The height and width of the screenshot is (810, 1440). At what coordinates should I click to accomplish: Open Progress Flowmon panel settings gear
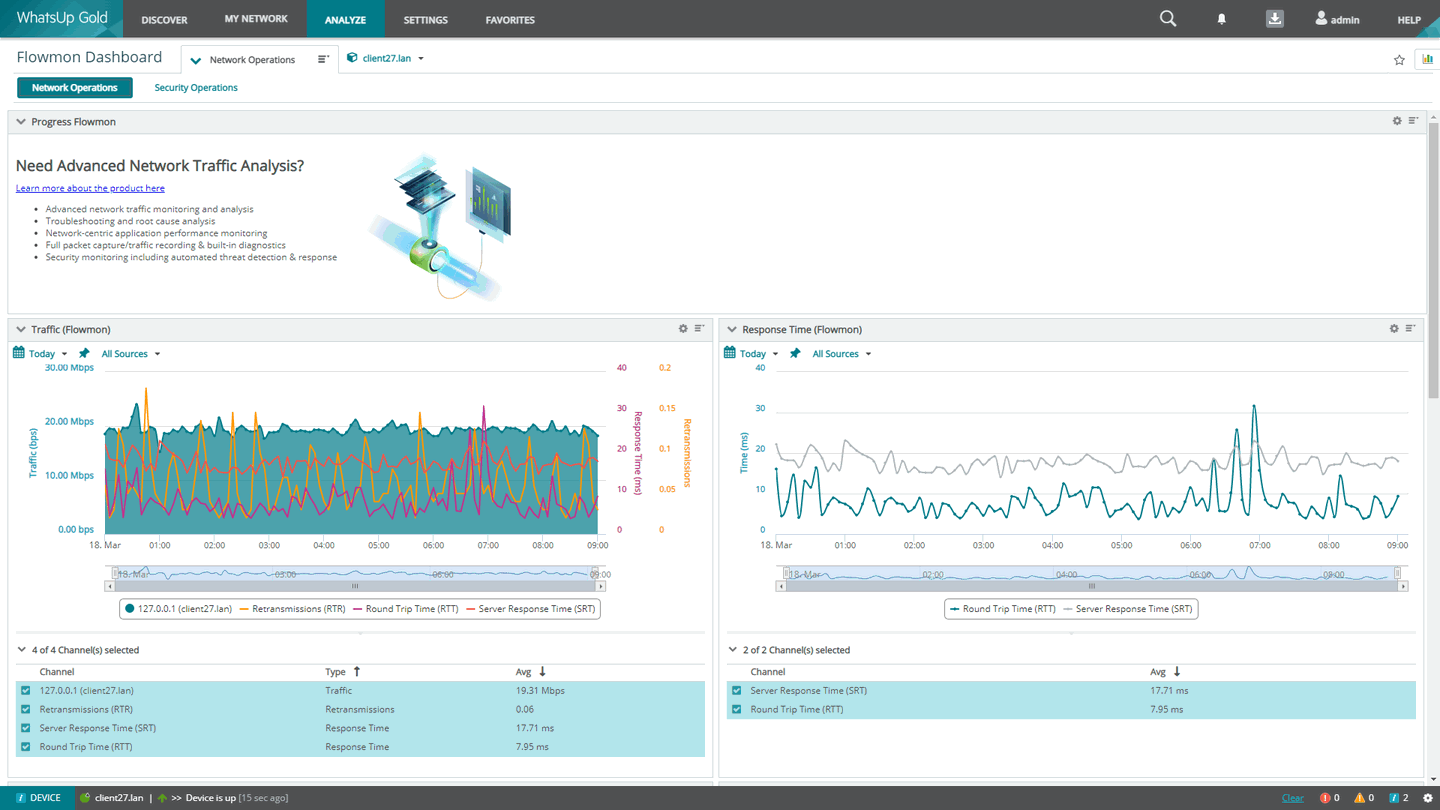(1397, 121)
